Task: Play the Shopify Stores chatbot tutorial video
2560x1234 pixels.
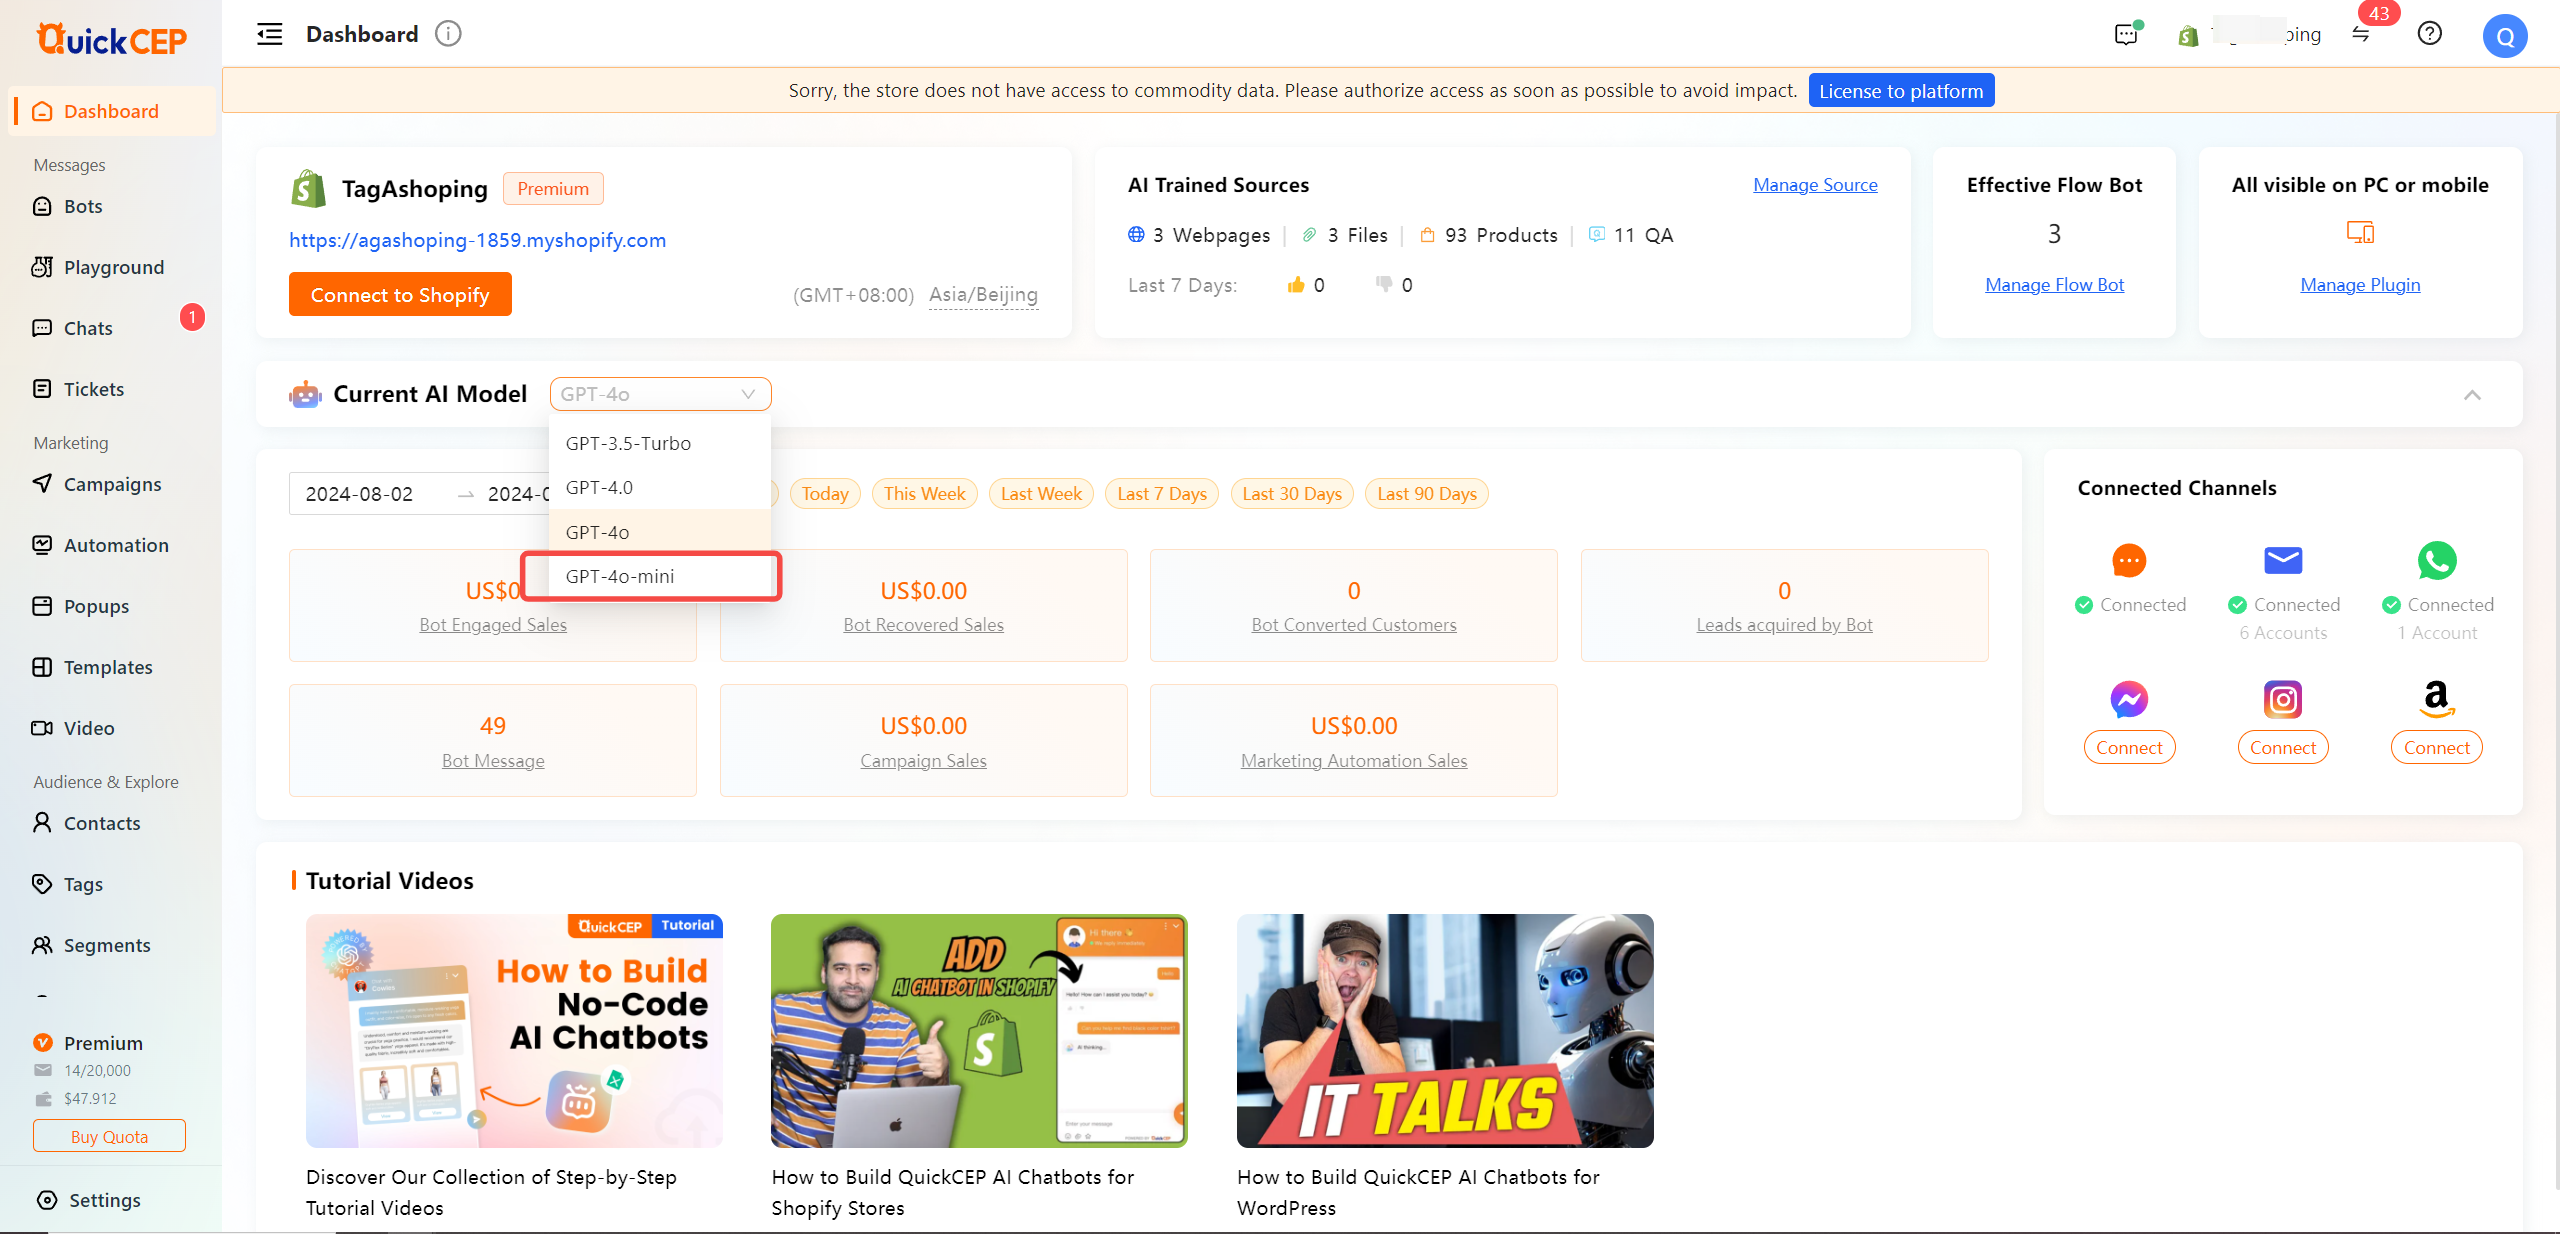Action: pos(979,1030)
